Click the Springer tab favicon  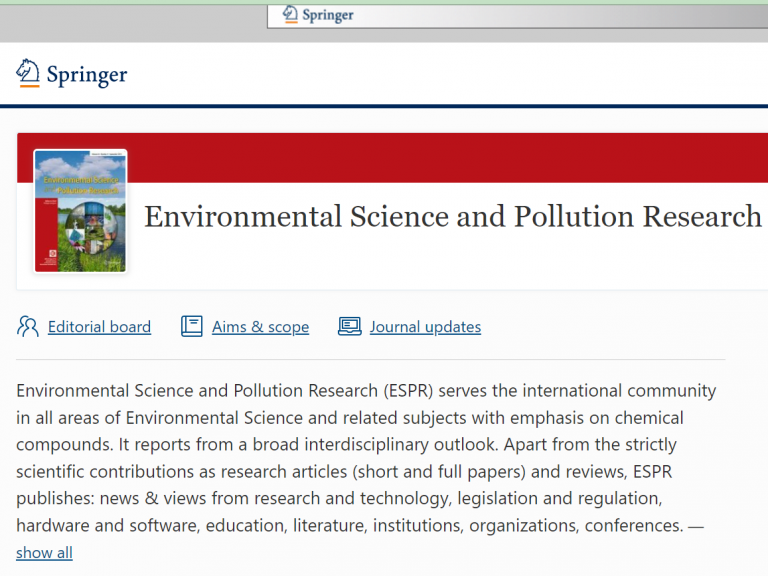[x=290, y=14]
